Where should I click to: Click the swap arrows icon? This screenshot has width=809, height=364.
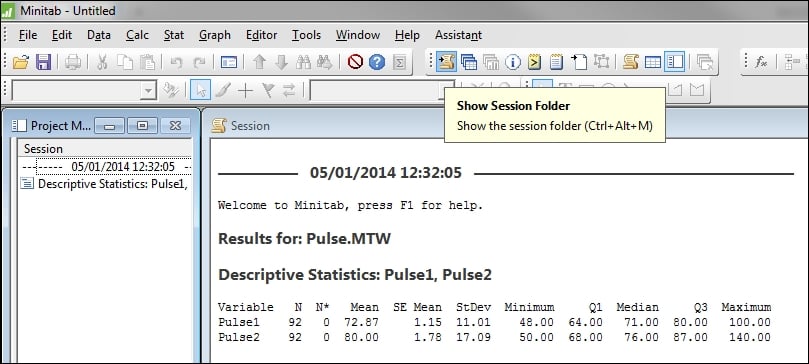click(289, 90)
